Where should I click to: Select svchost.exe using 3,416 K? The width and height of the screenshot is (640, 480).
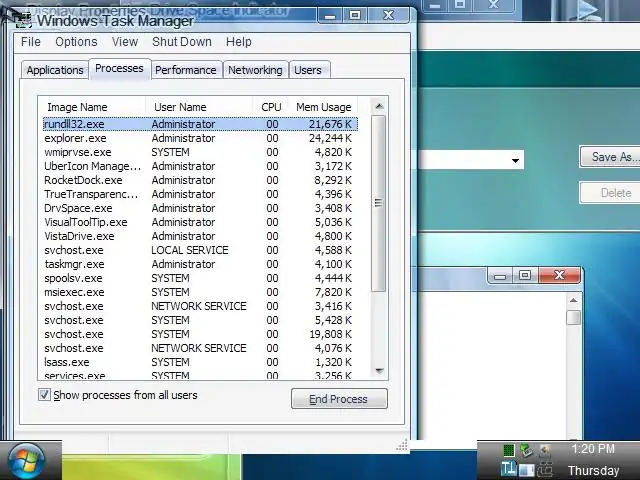coord(200,306)
